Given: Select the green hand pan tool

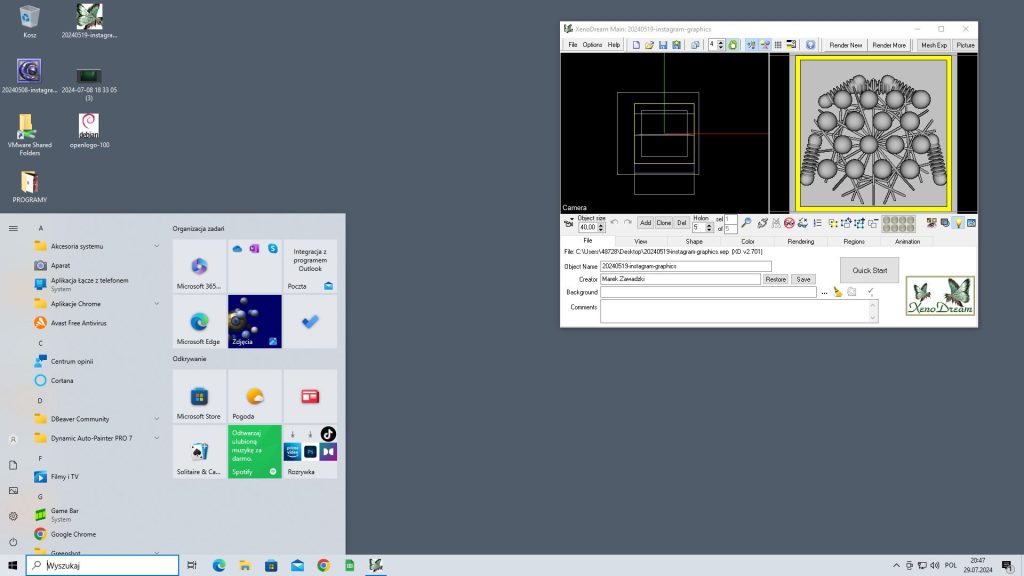Looking at the screenshot, I should 732,45.
